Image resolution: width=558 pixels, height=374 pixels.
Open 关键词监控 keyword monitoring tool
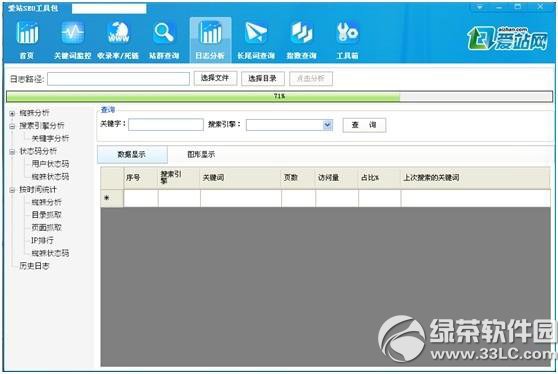point(73,39)
